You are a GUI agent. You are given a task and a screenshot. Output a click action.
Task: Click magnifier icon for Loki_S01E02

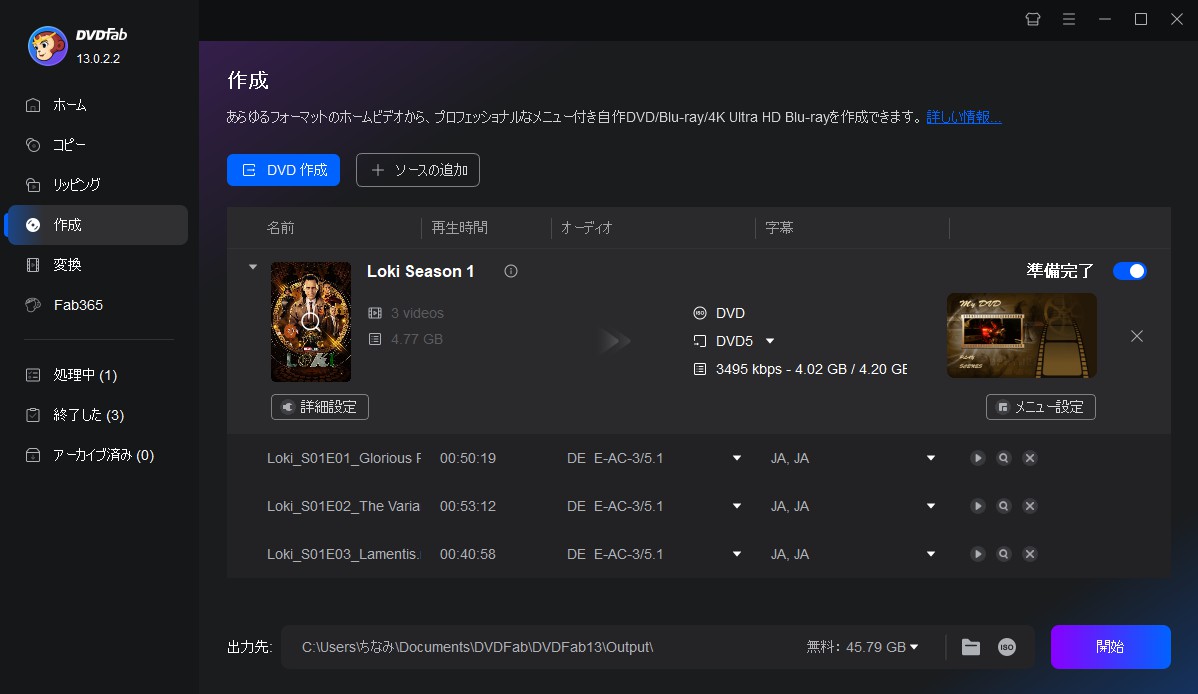pos(1004,506)
